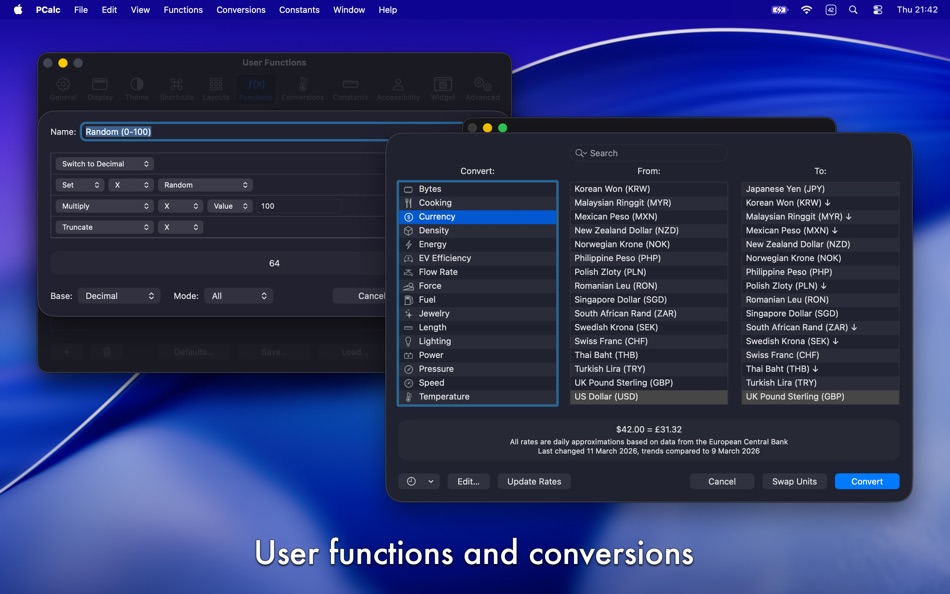The height and width of the screenshot is (594, 950).
Task: Open the Advanced settings pane
Action: (x=482, y=88)
